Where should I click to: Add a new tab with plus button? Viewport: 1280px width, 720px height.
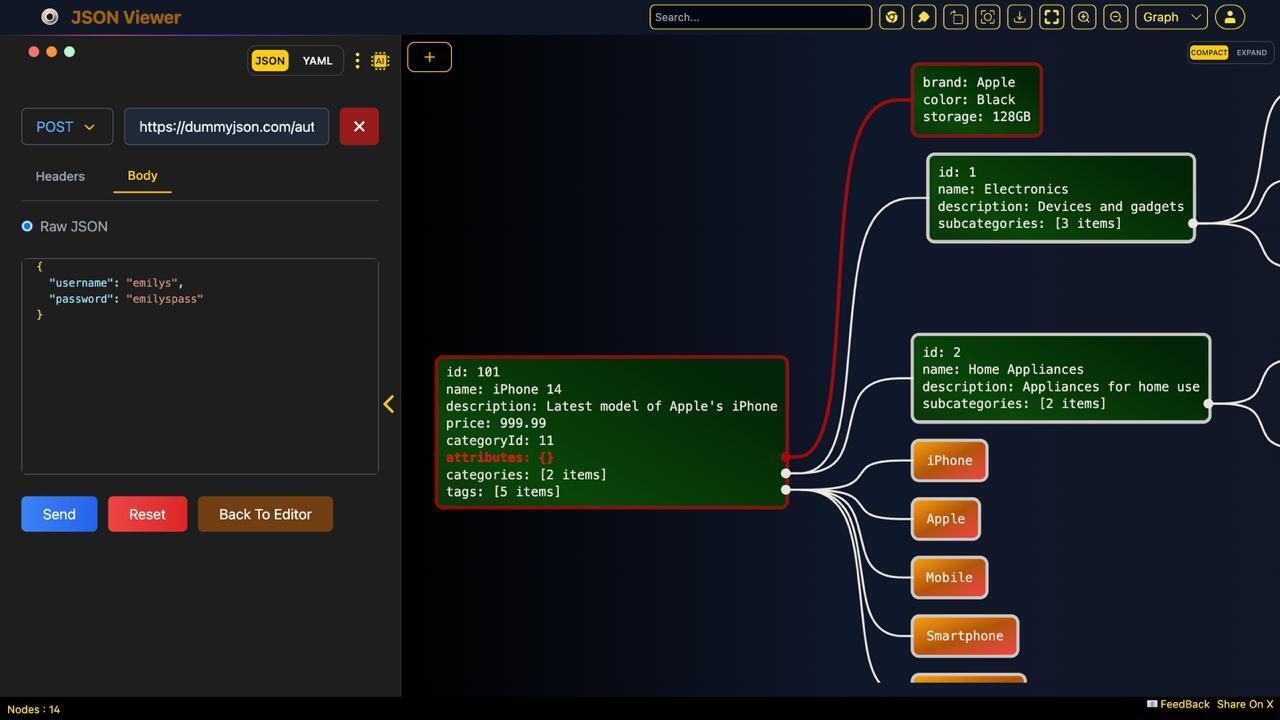tap(429, 57)
